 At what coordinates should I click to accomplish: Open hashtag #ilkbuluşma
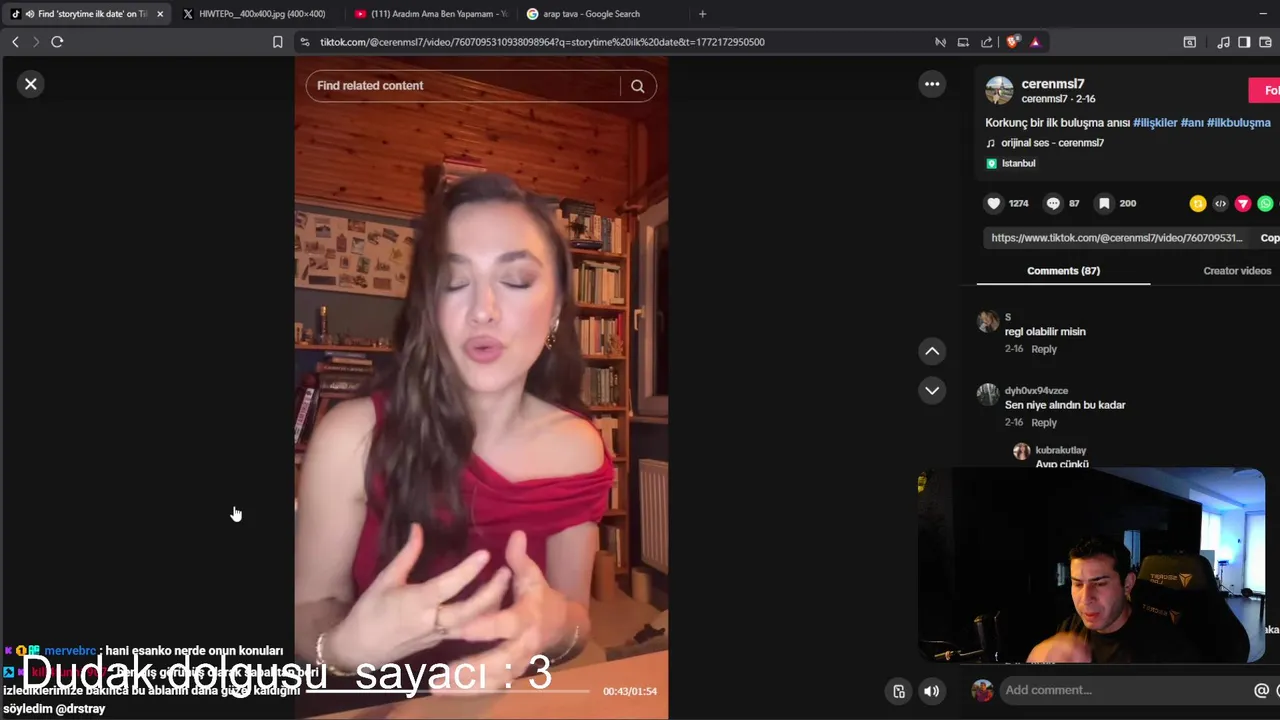click(1239, 123)
